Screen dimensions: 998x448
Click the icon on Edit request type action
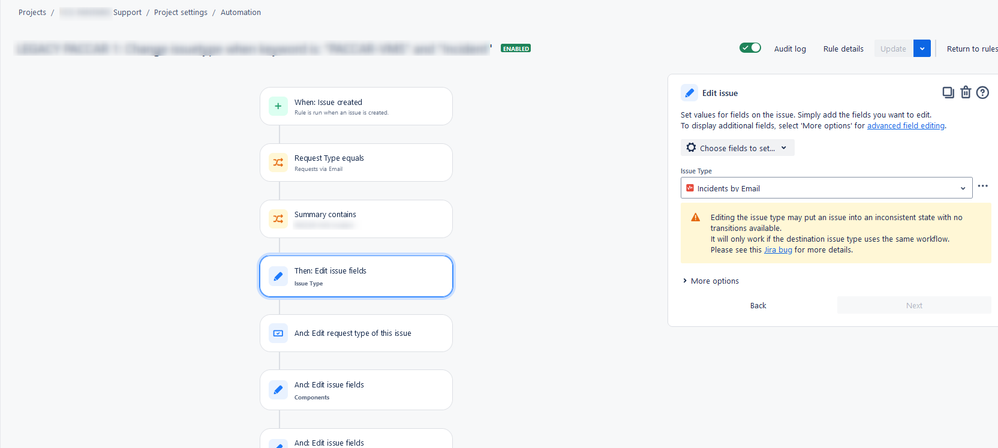[278, 333]
